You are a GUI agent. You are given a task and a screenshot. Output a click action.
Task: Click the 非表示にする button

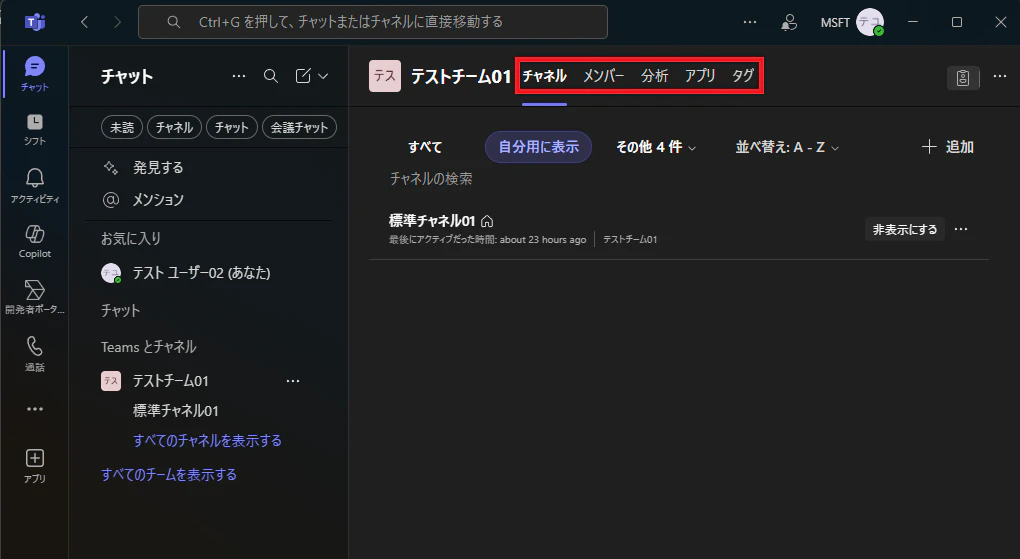click(905, 229)
